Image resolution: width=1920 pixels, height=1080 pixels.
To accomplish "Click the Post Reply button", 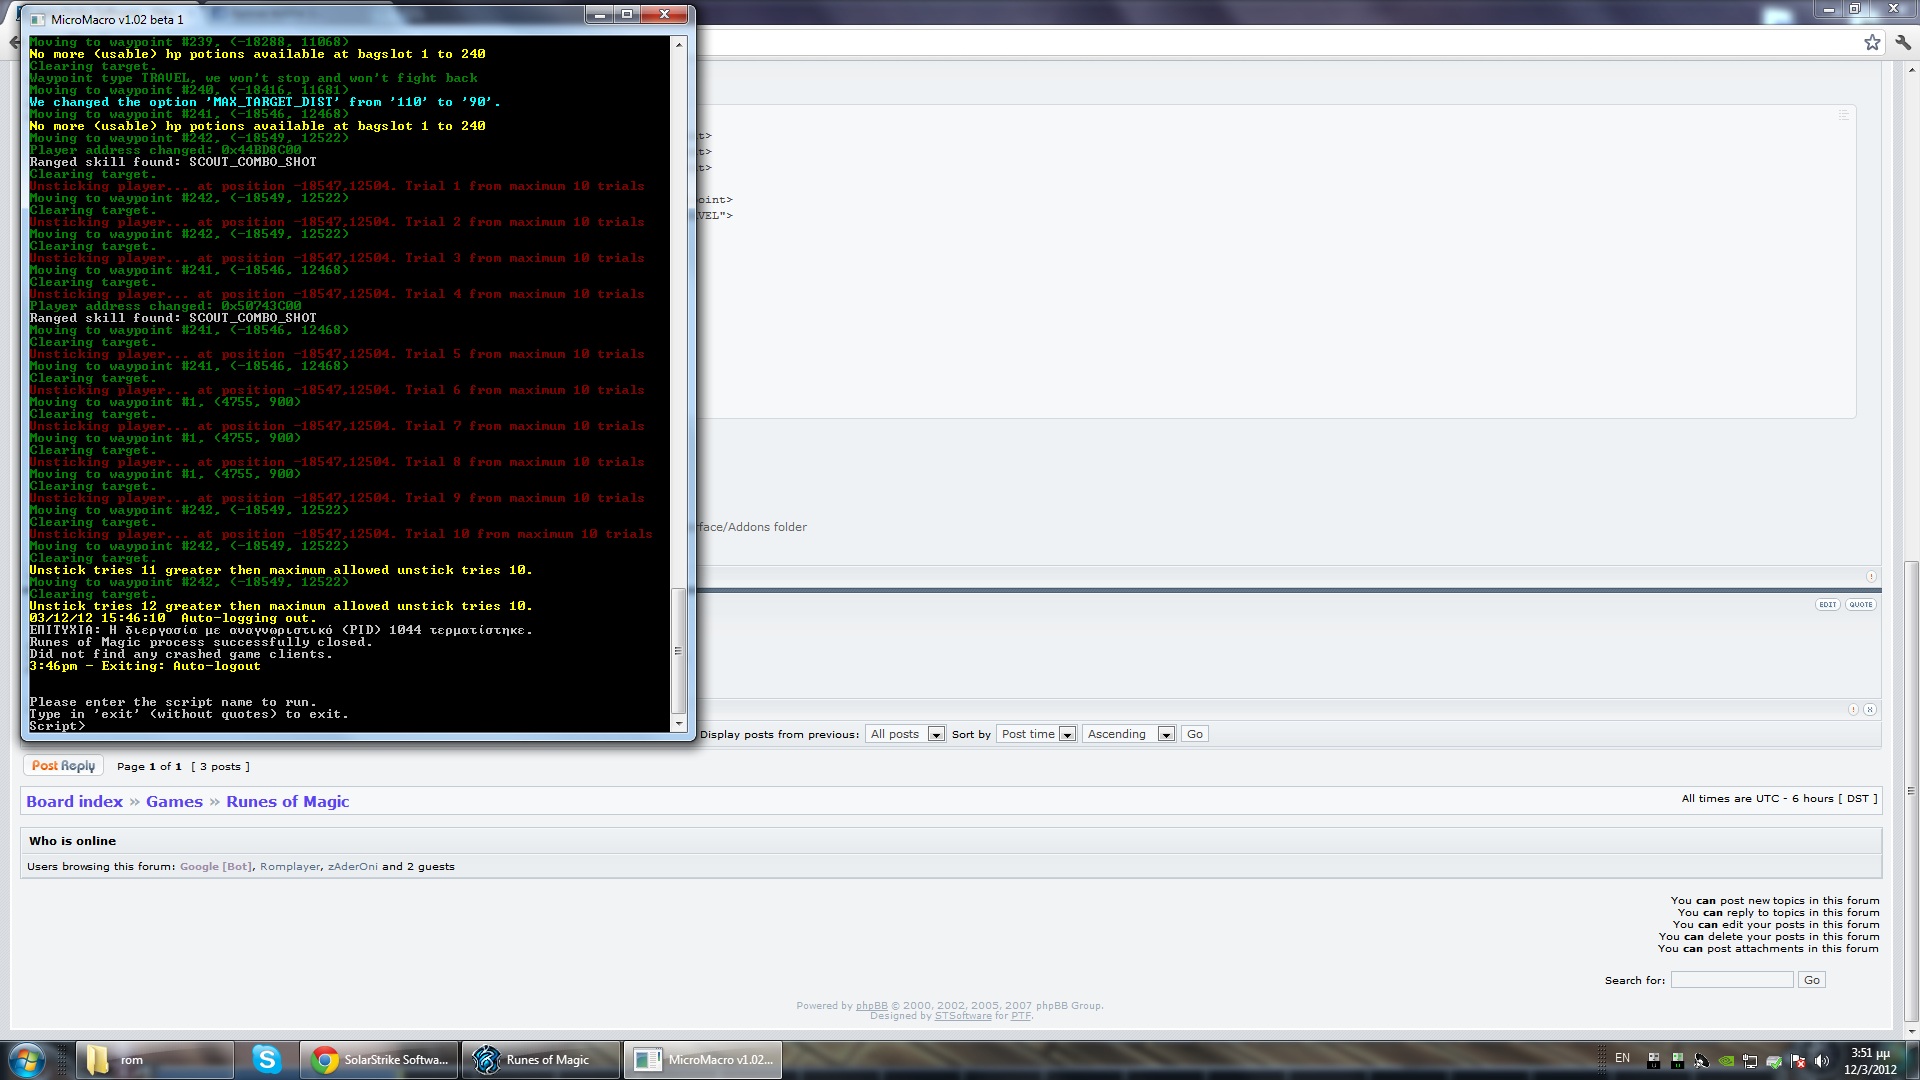I will 63,766.
